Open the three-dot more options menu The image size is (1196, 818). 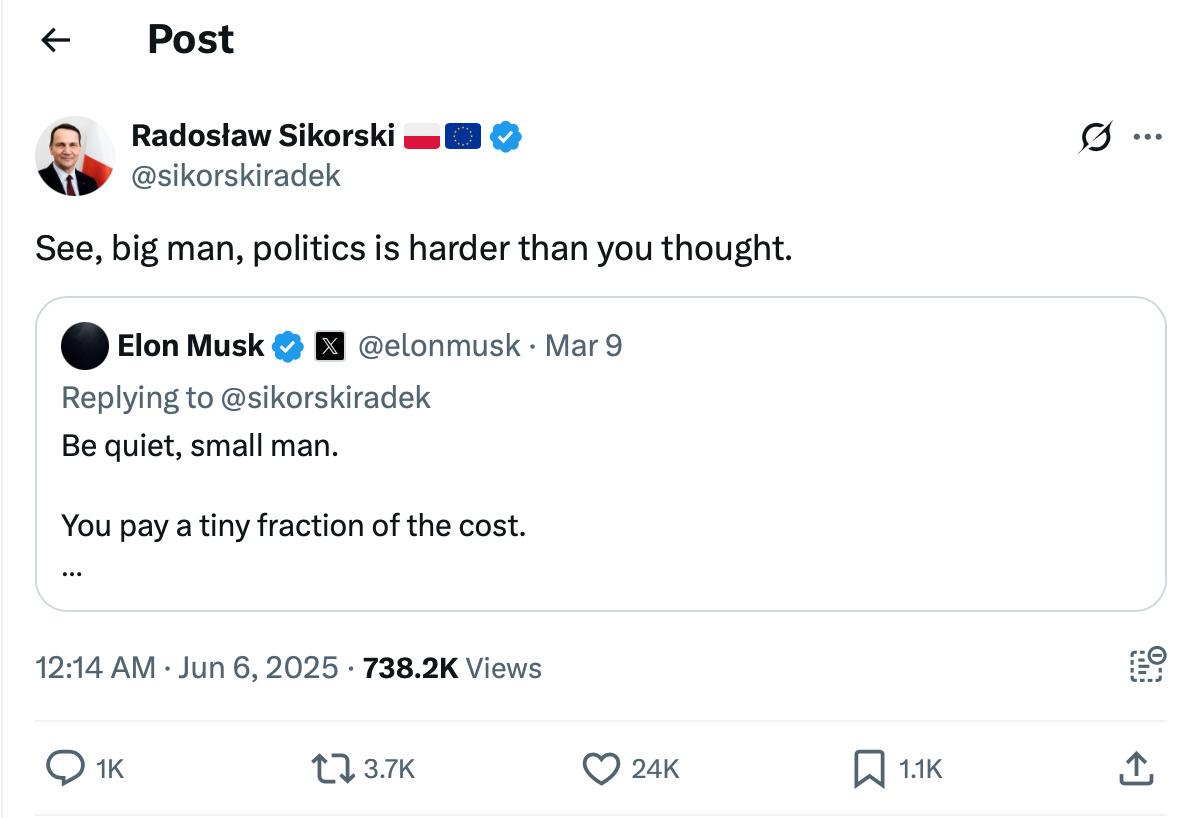click(1147, 138)
